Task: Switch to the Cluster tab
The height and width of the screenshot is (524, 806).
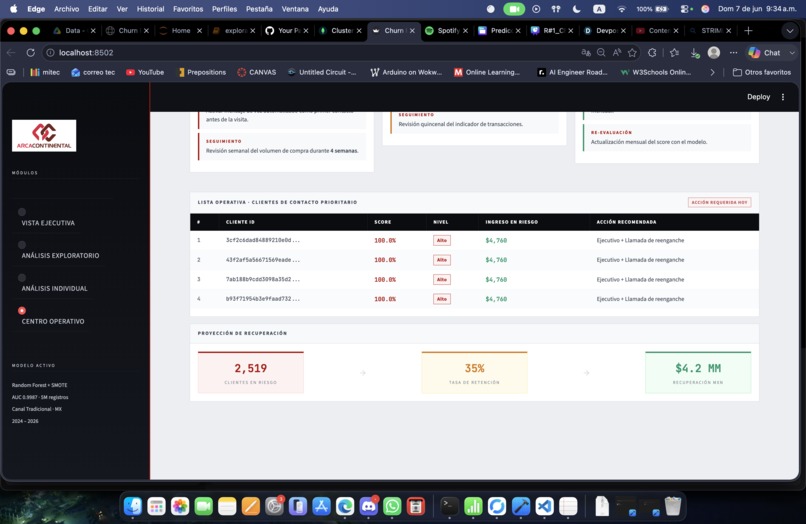Action: pyautogui.click(x=338, y=31)
